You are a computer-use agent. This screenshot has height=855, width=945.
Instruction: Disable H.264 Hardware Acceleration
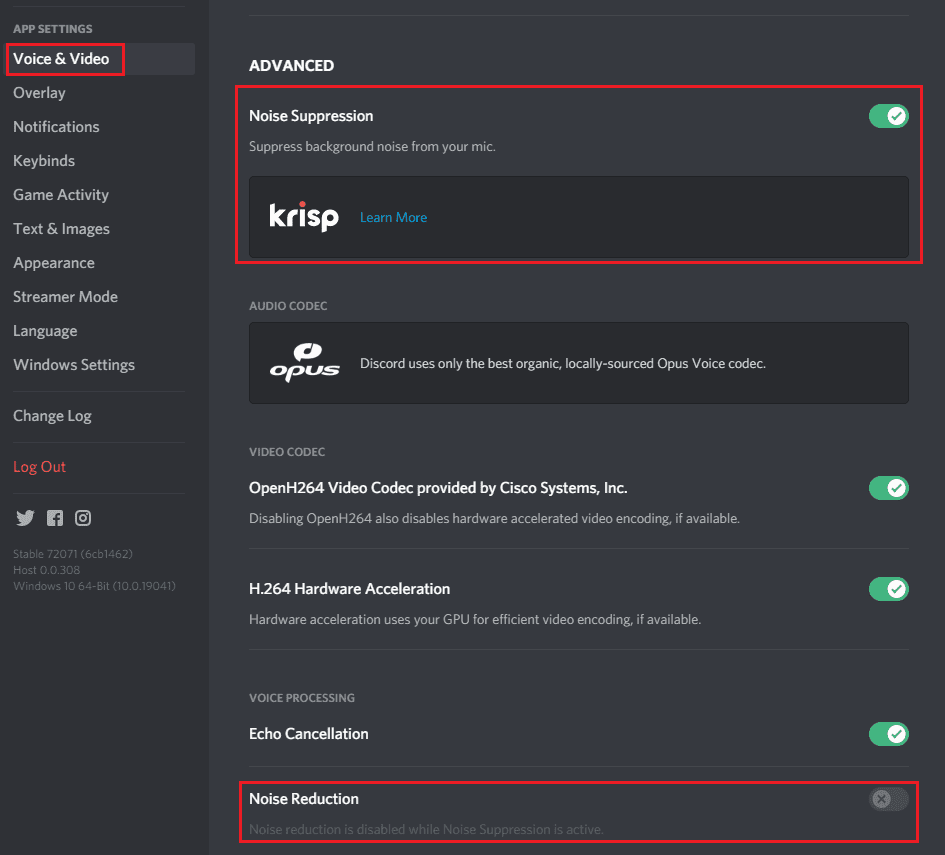tap(888, 589)
